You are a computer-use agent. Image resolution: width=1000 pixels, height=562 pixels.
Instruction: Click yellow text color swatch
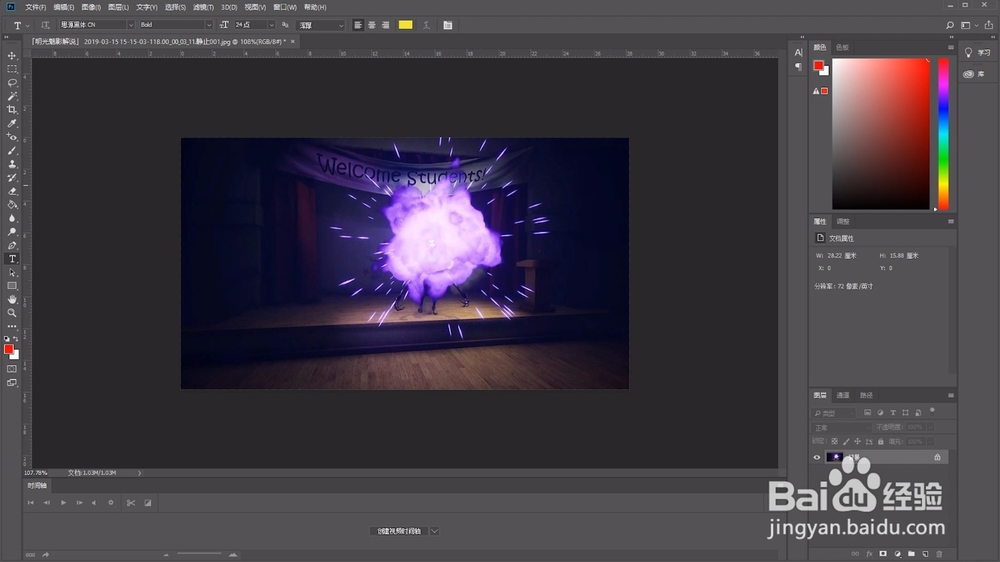[x=406, y=25]
